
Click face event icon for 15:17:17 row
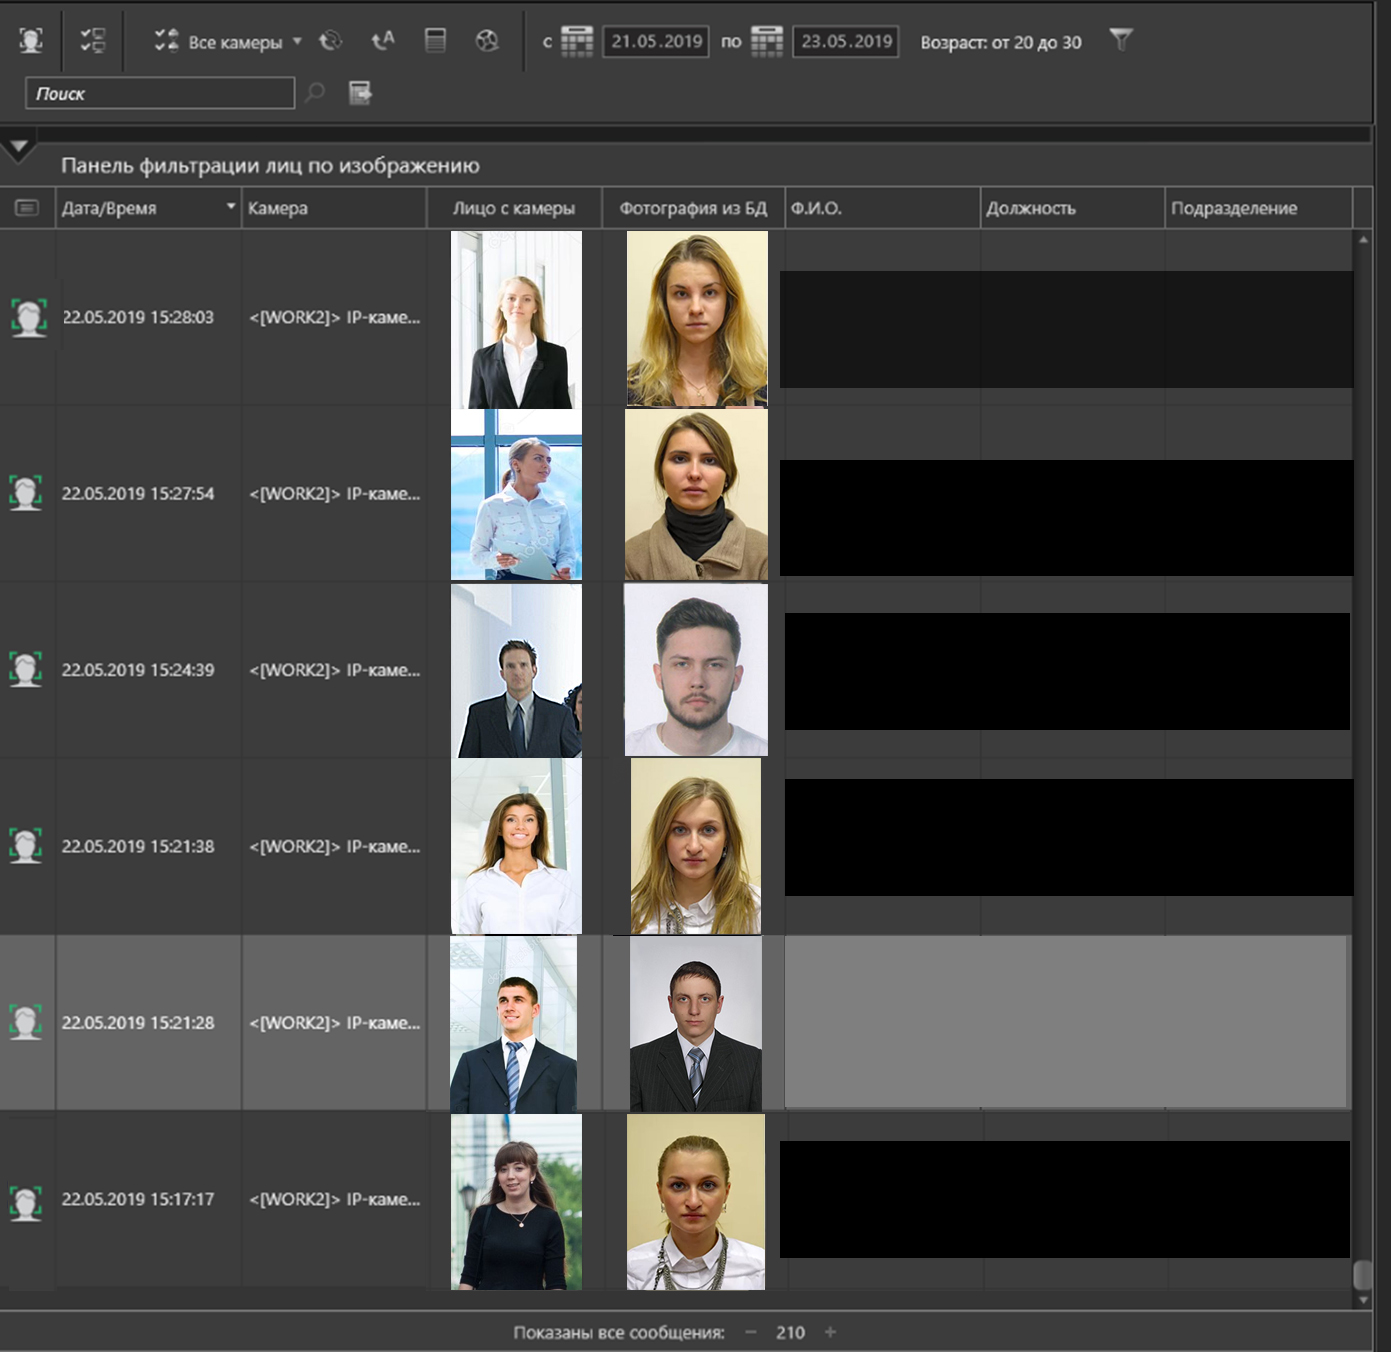(x=26, y=1203)
